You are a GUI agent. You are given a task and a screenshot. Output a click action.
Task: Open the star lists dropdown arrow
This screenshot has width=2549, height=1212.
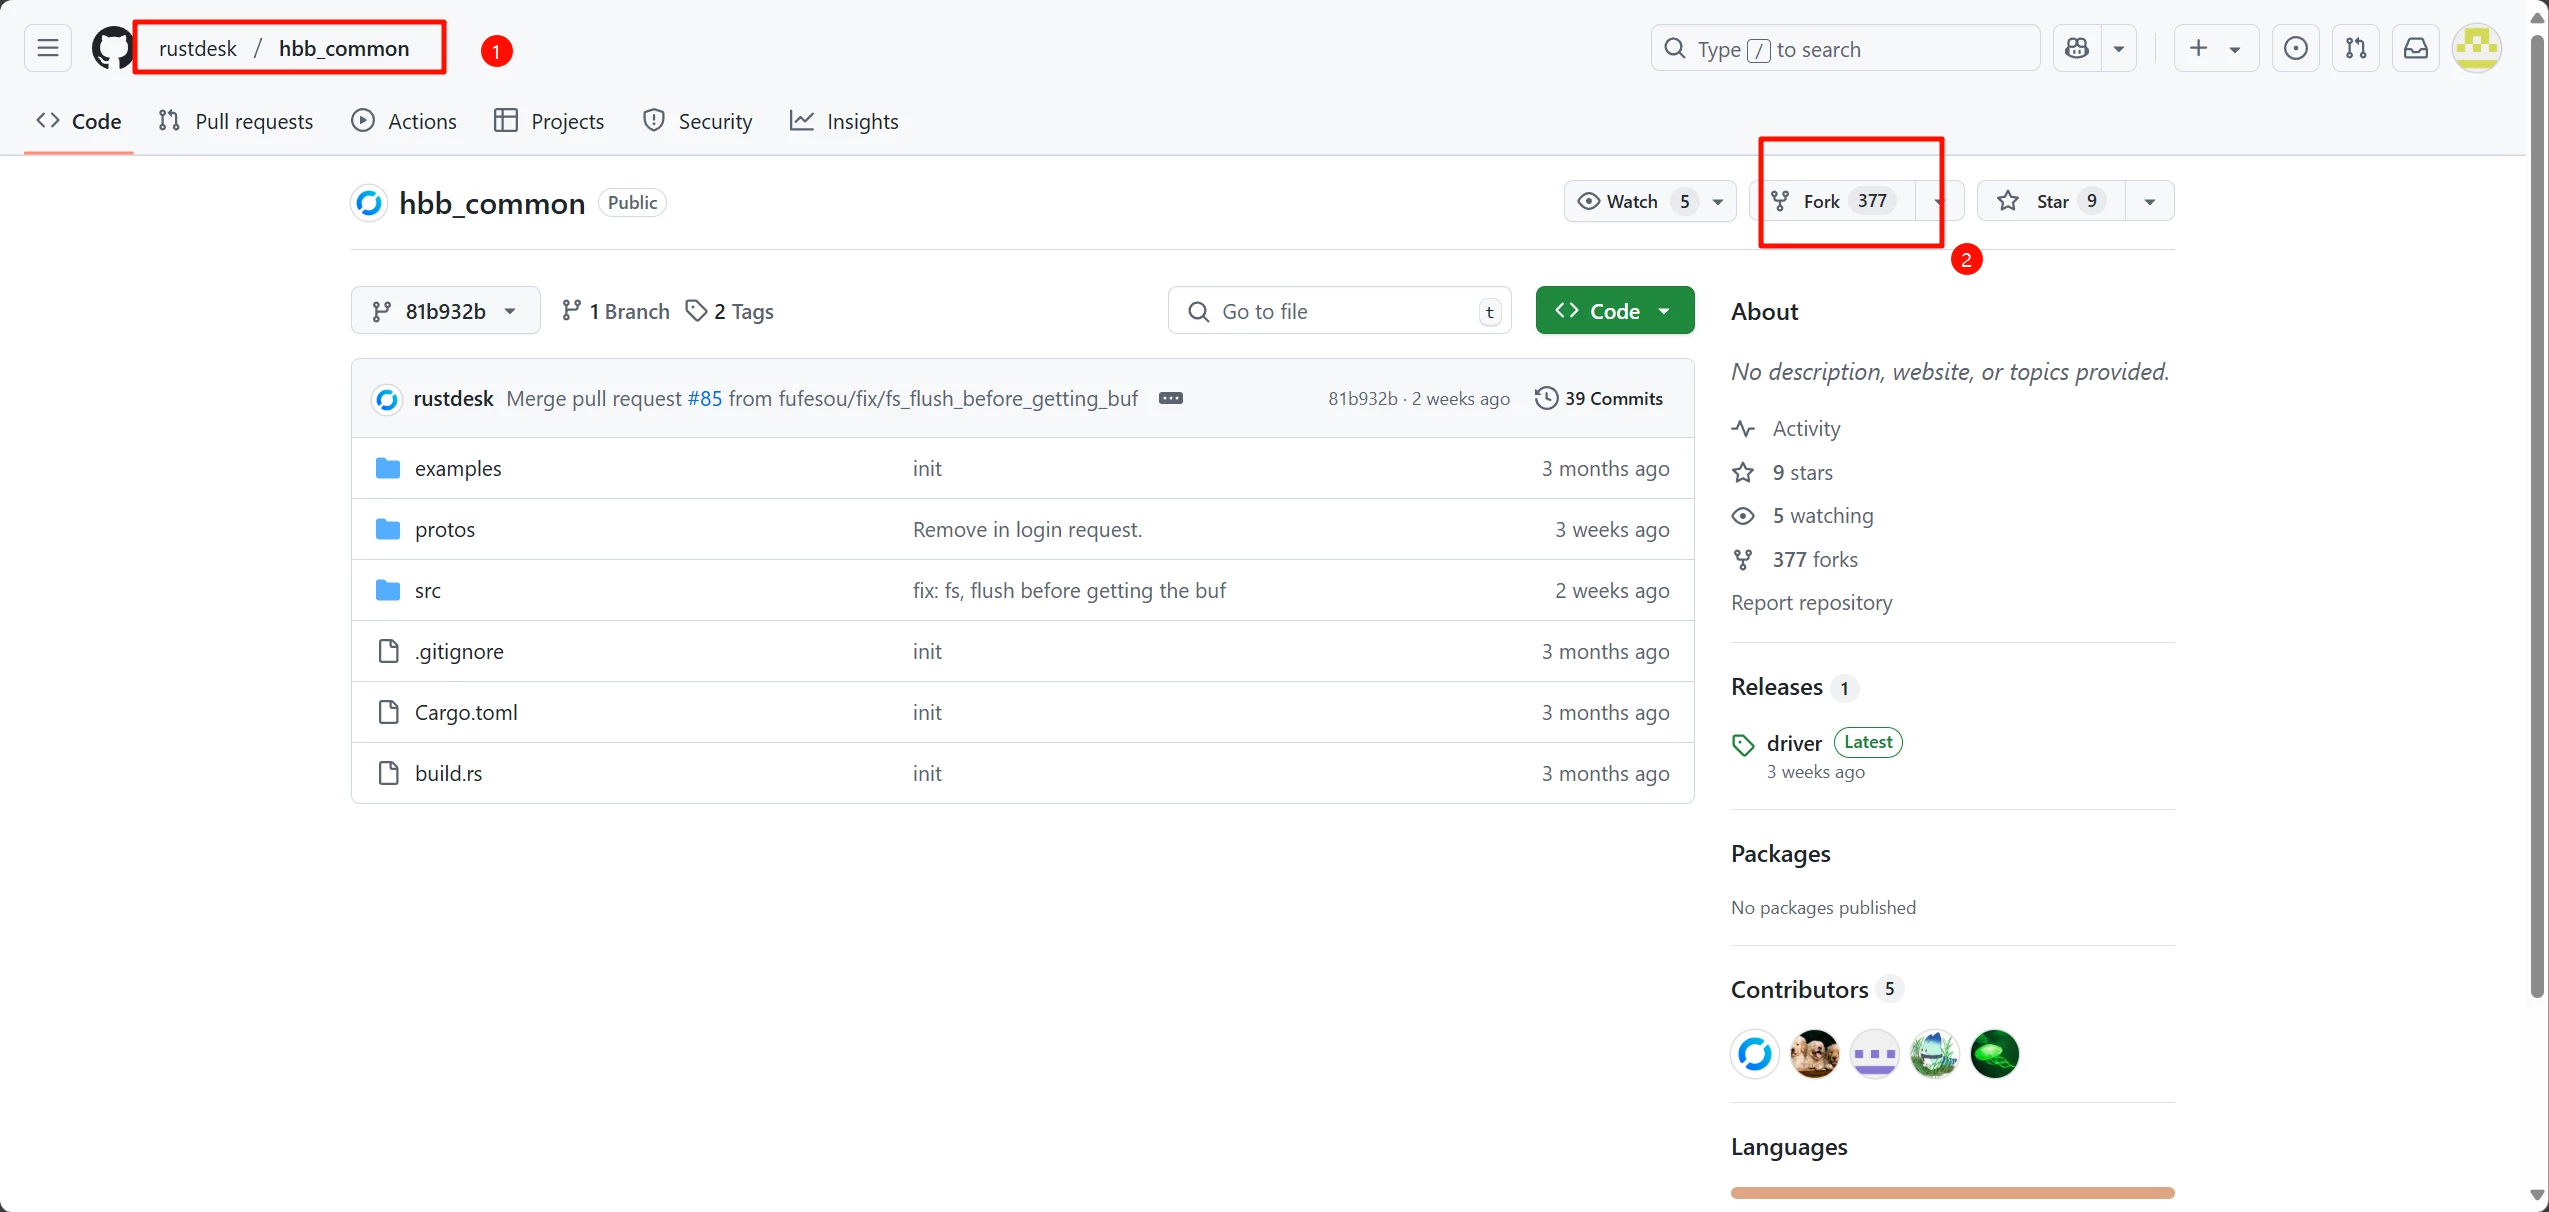(2149, 201)
